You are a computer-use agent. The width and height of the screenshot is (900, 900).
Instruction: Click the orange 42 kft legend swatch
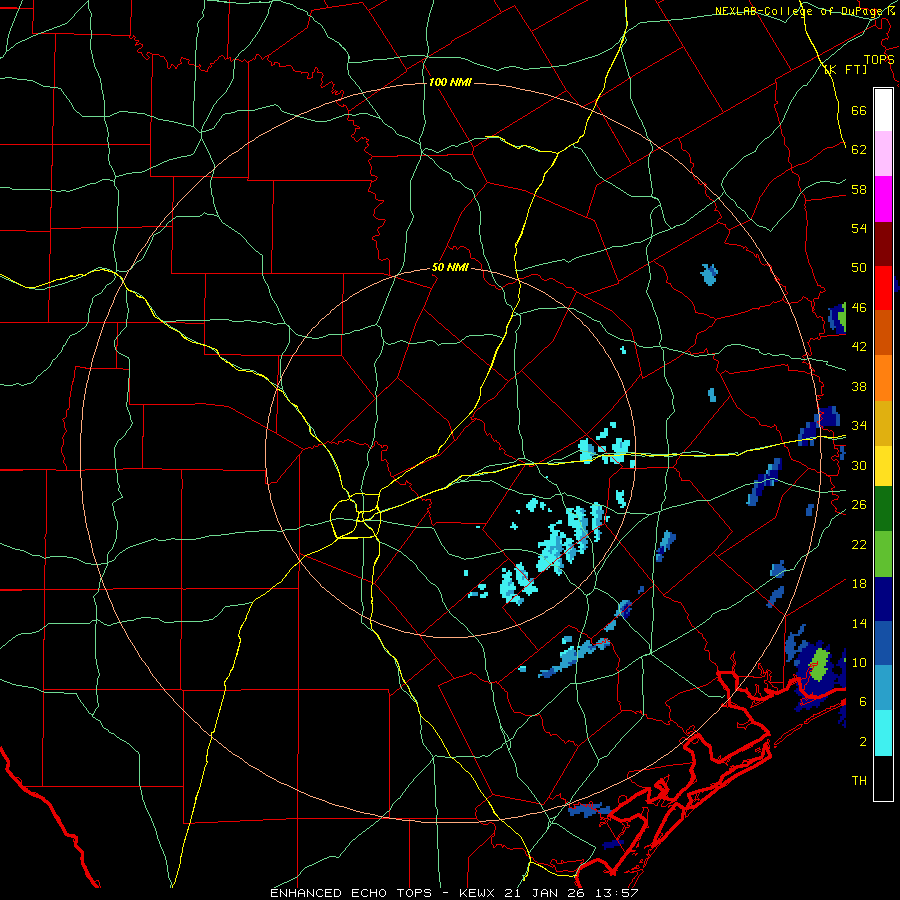tap(883, 378)
